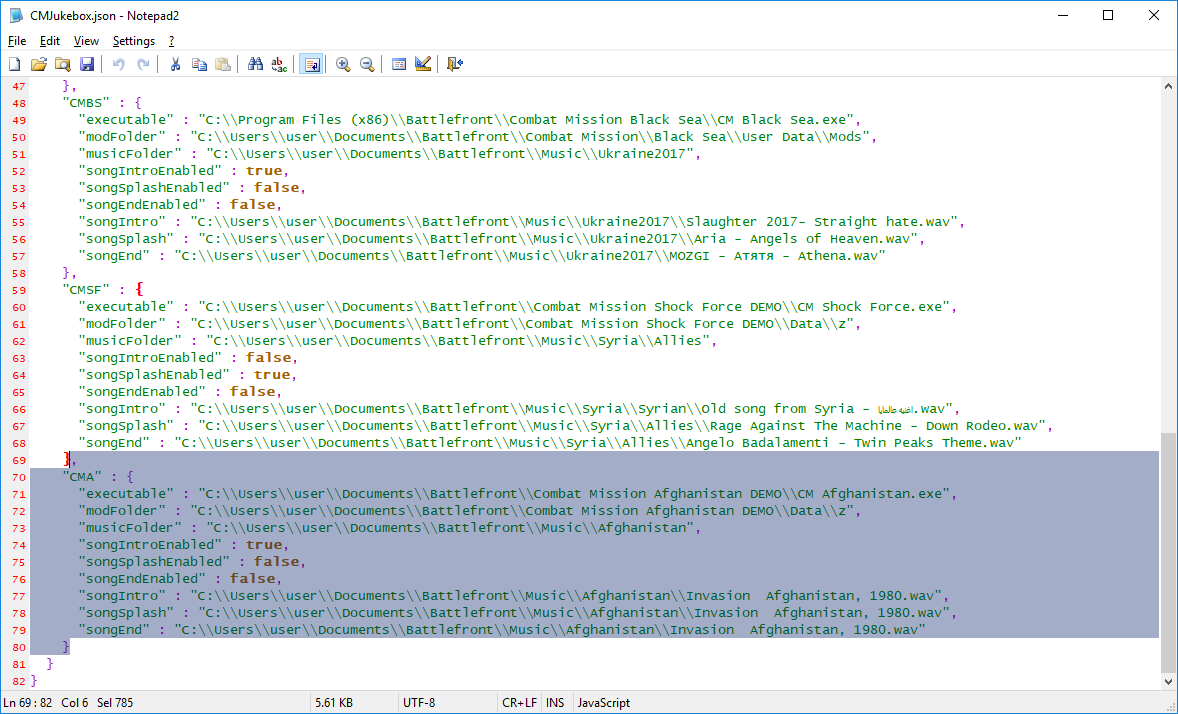Click the UTF-8 encoding status entry

419,703
